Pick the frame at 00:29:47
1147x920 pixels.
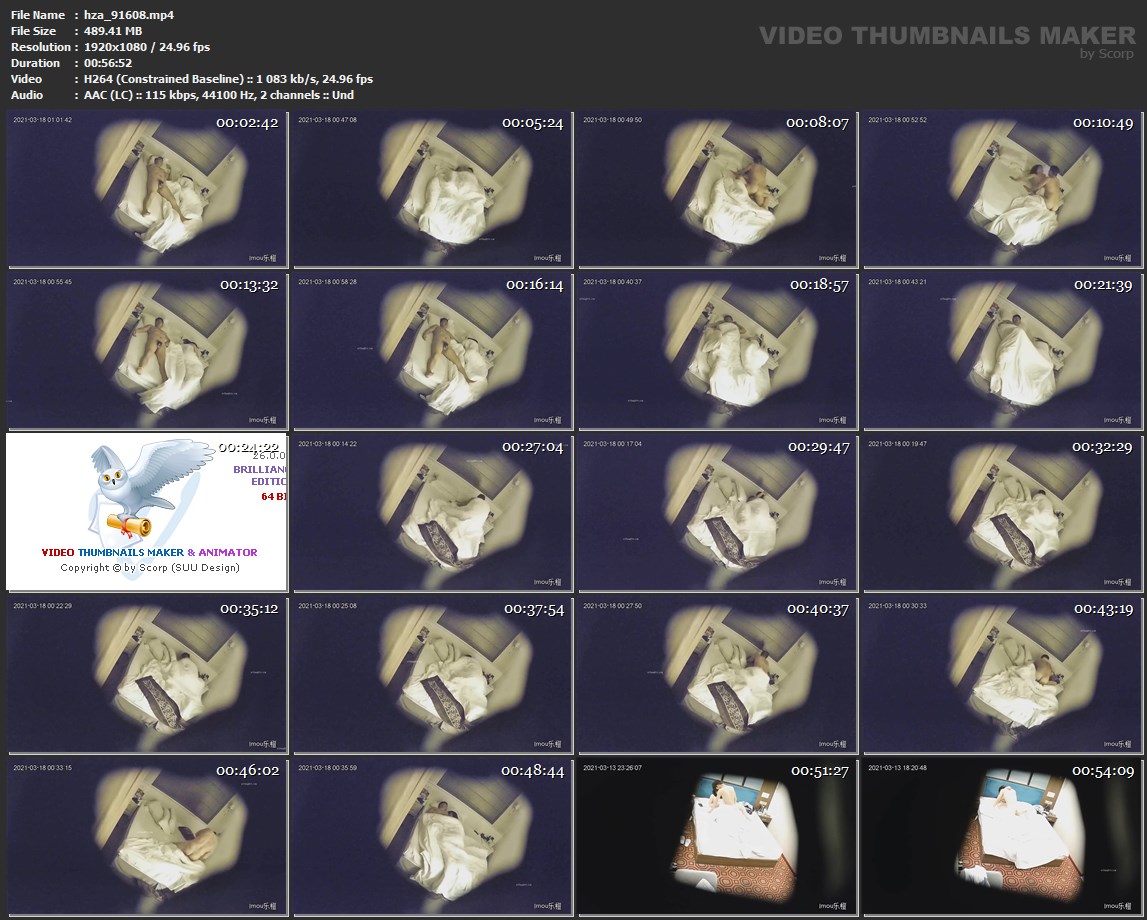(717, 513)
